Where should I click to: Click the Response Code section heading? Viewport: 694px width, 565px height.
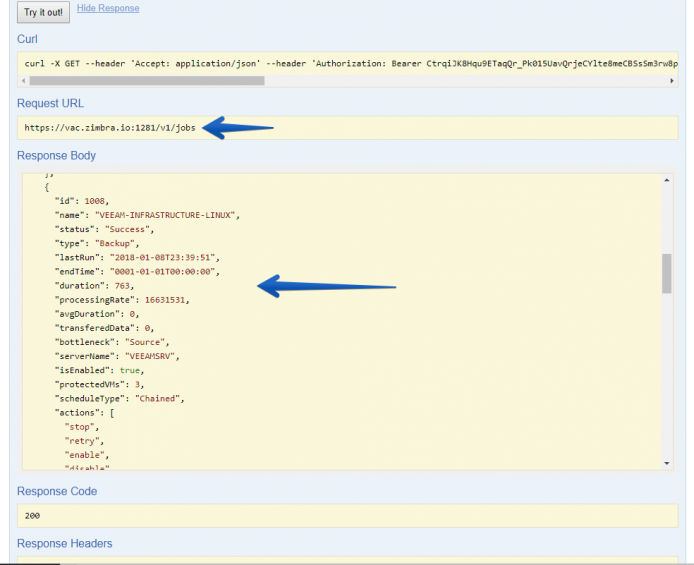click(57, 491)
